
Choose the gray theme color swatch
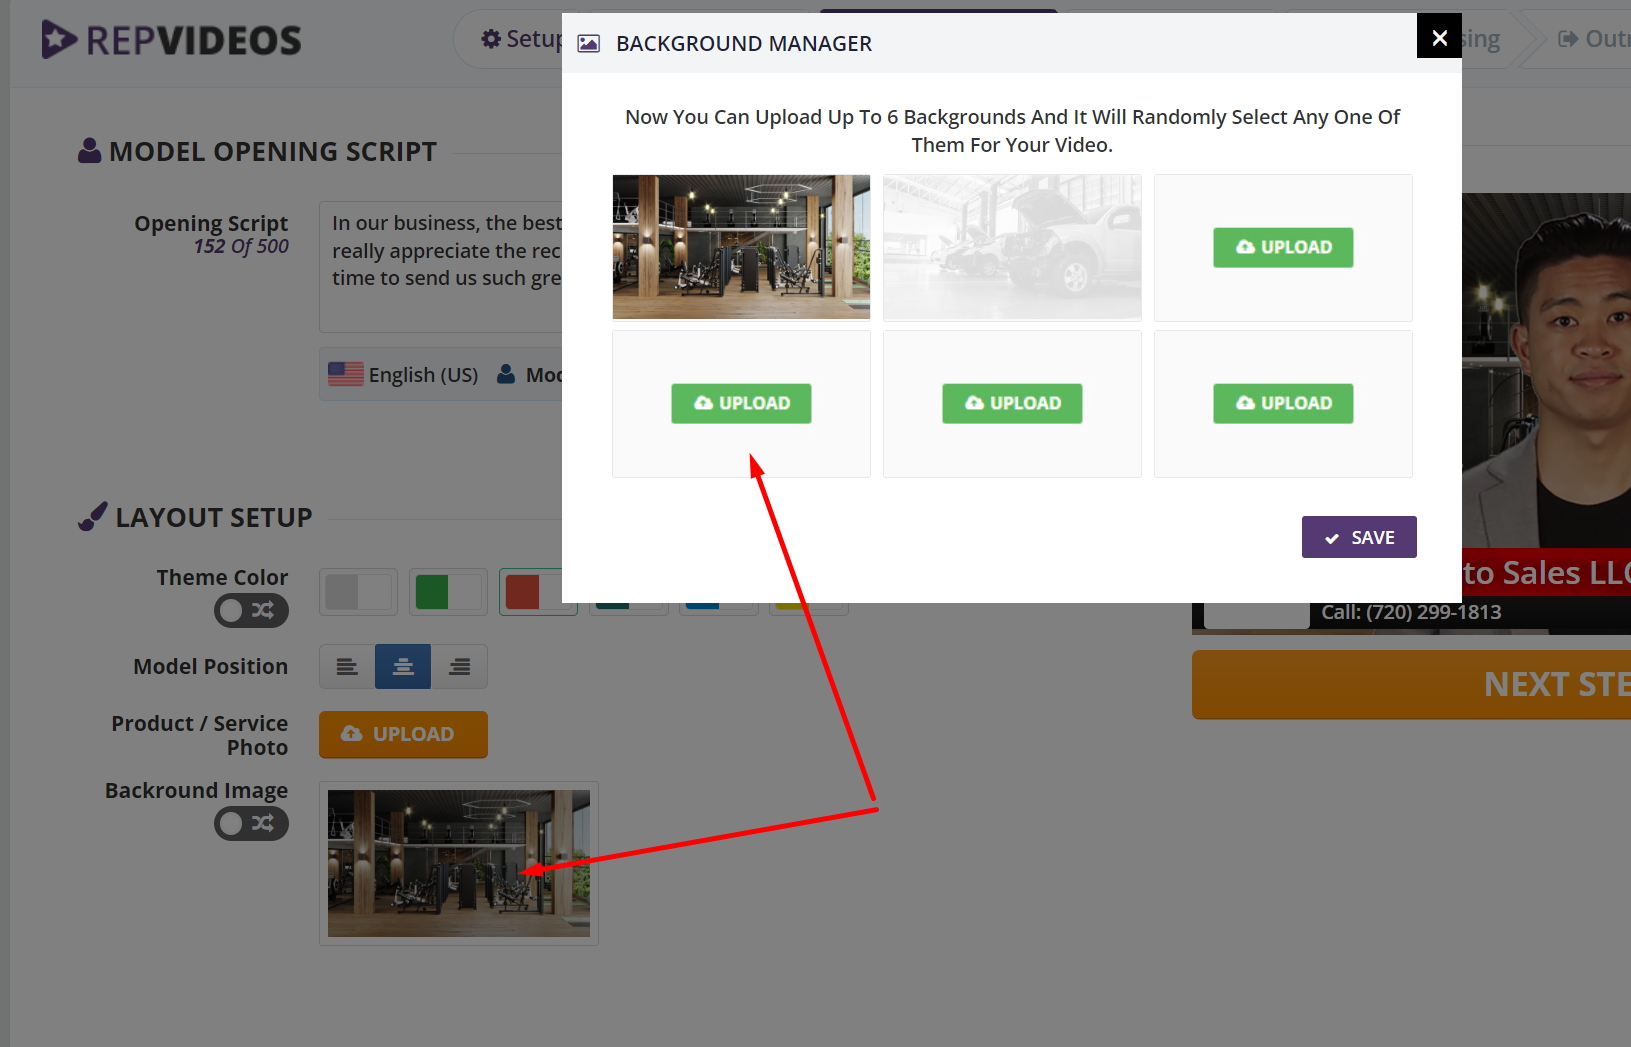coord(358,592)
